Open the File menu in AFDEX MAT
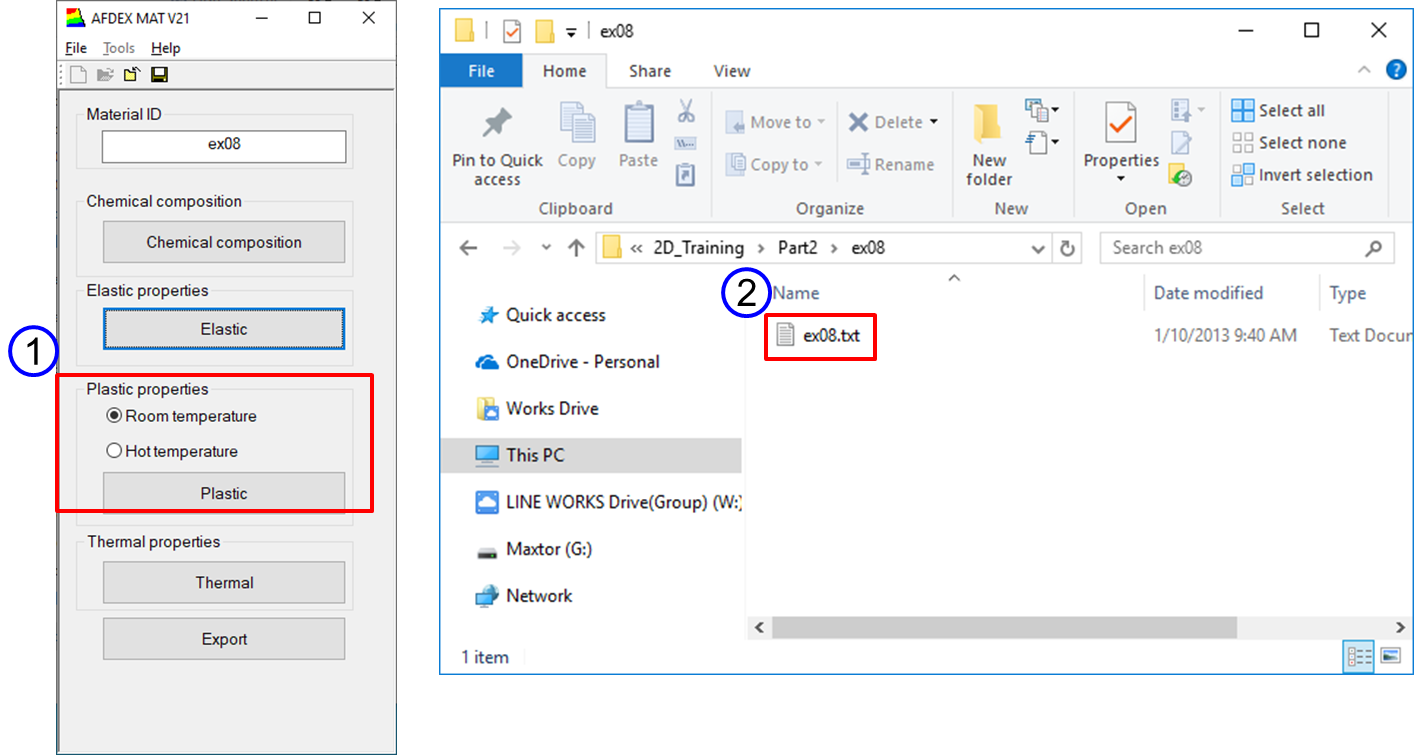The image size is (1414, 755). click(x=76, y=48)
